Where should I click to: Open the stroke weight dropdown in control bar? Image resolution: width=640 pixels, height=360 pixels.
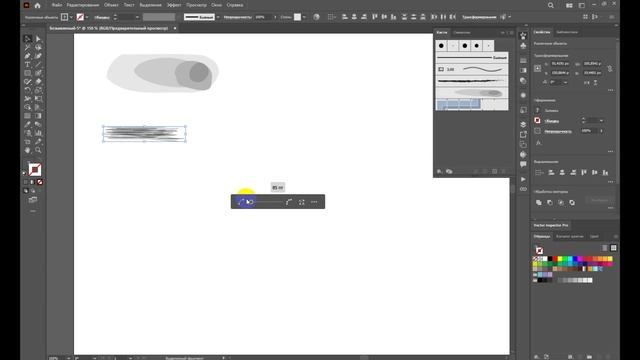click(x=137, y=17)
